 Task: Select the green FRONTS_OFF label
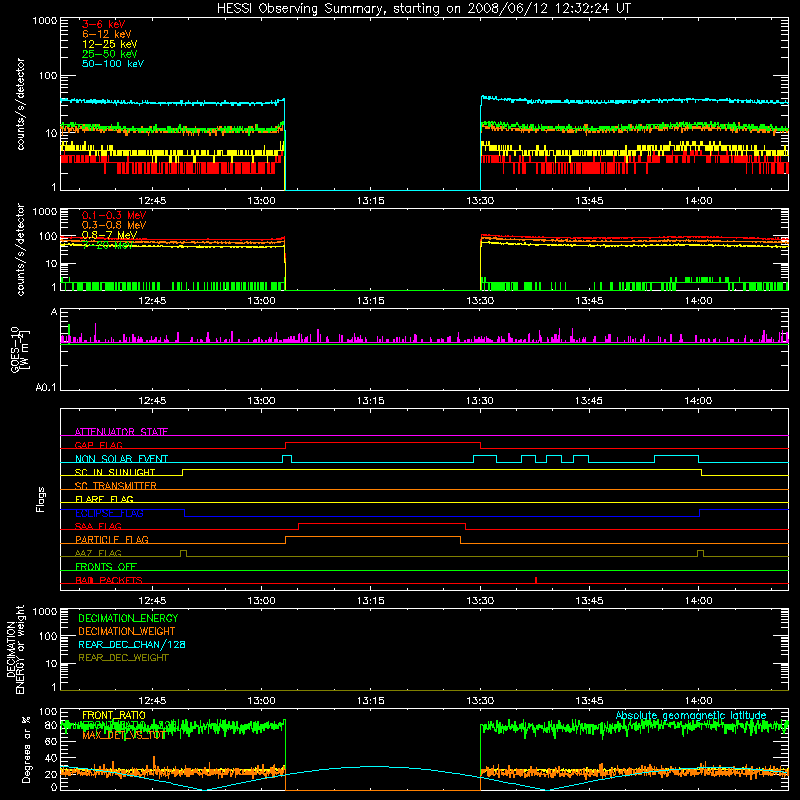[106, 566]
